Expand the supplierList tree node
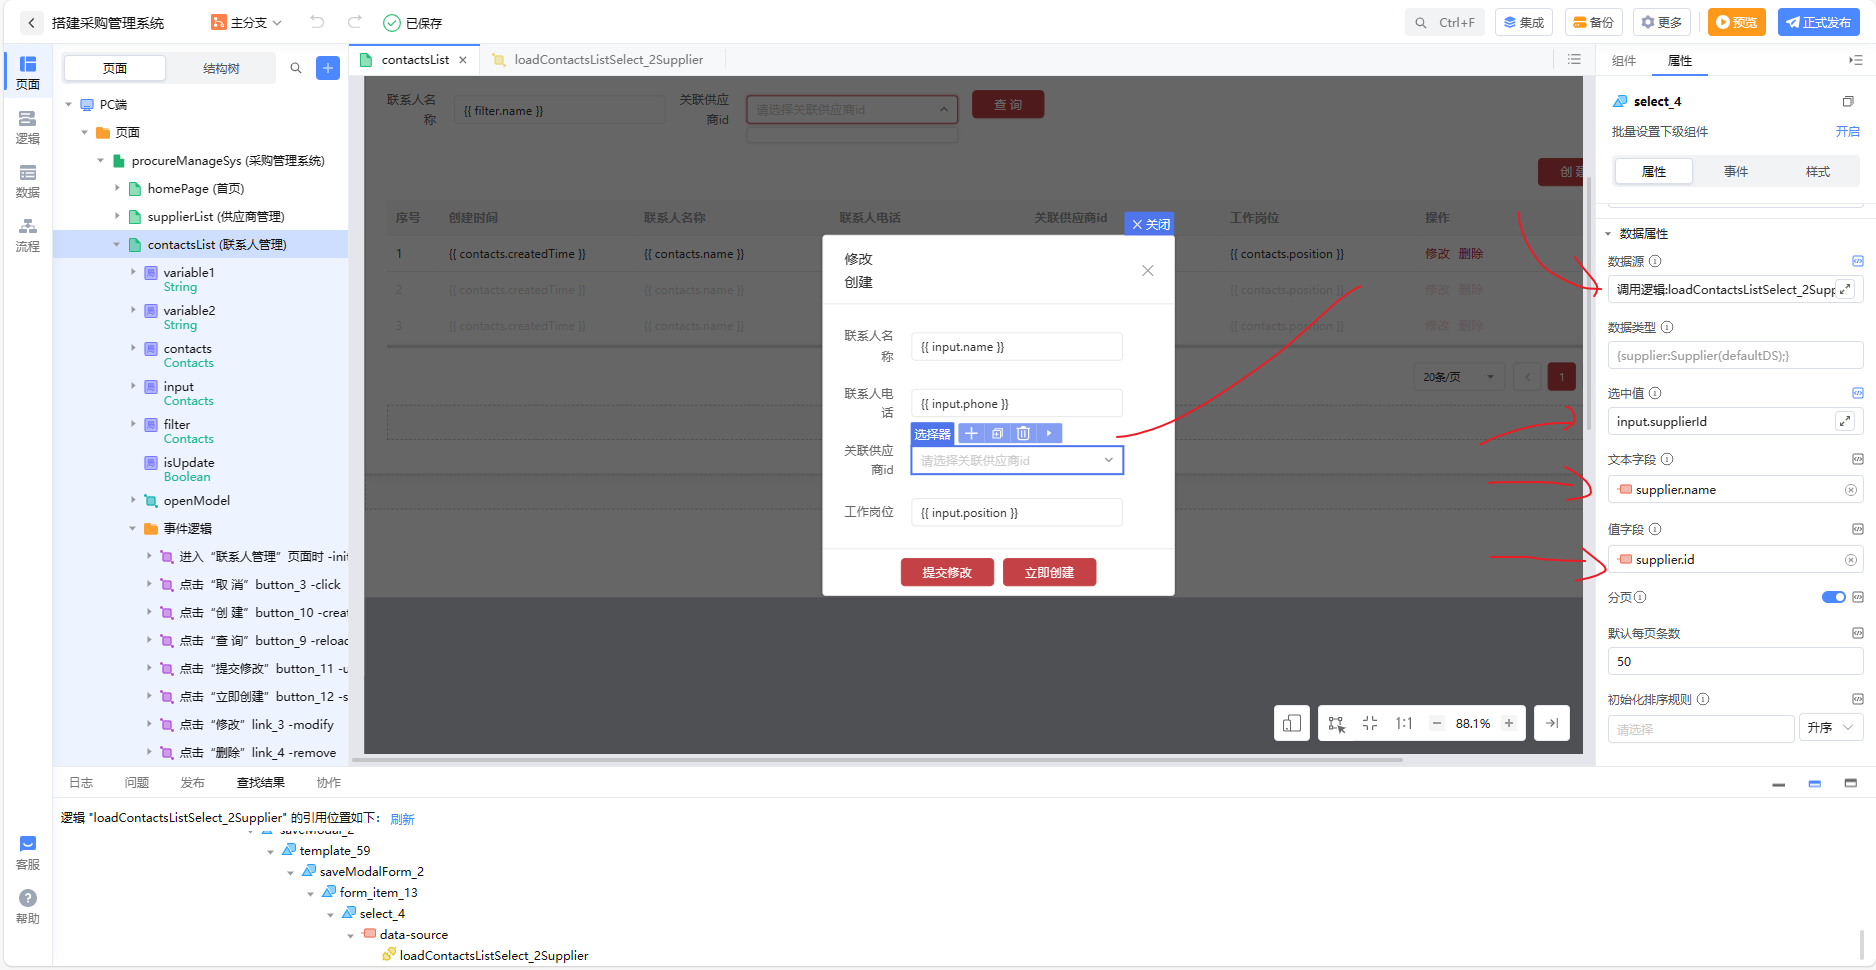Screen dimensions: 1876x970 coord(116,216)
